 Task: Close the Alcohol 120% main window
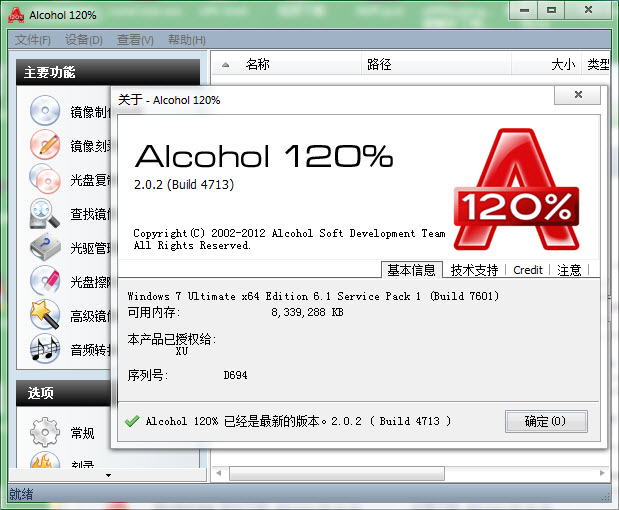tap(588, 10)
